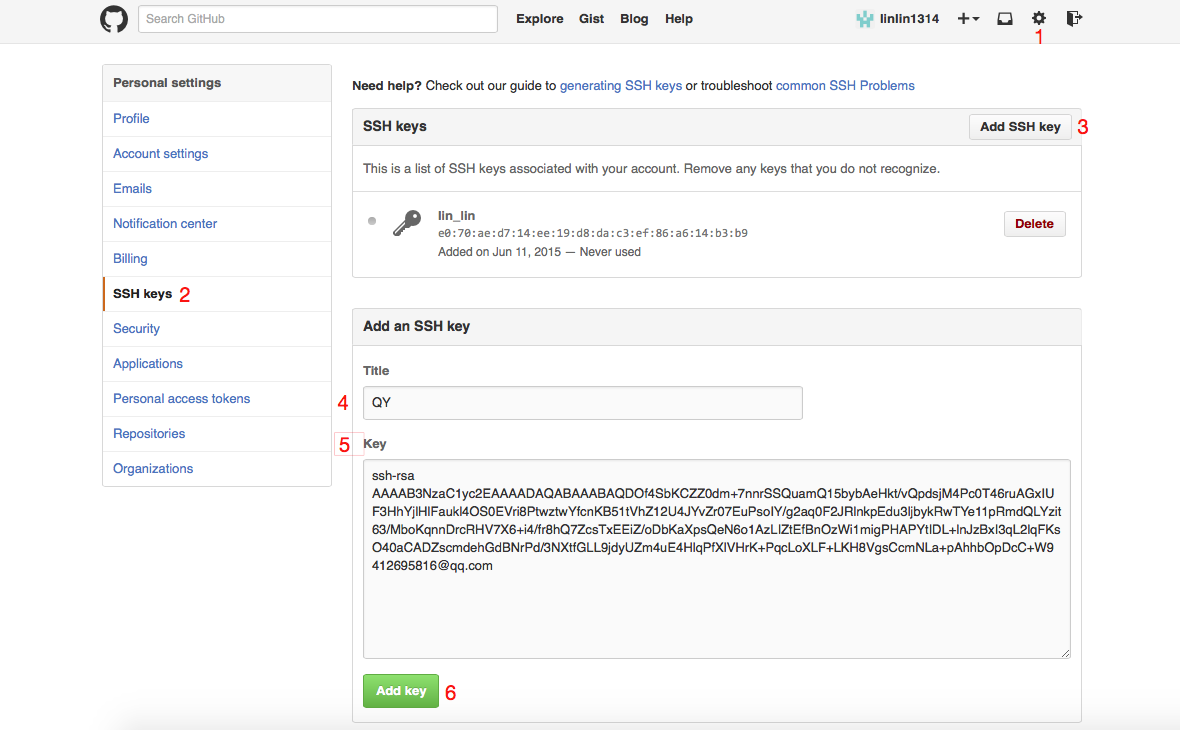
Task: Click 412695816@qq.com in key text
Action: coord(432,566)
